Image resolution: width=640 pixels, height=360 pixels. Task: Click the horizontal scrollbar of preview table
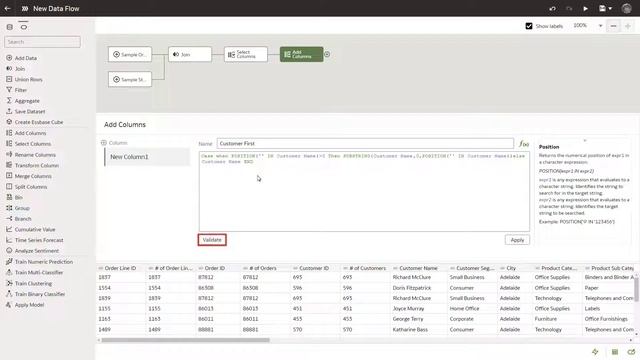185,340
